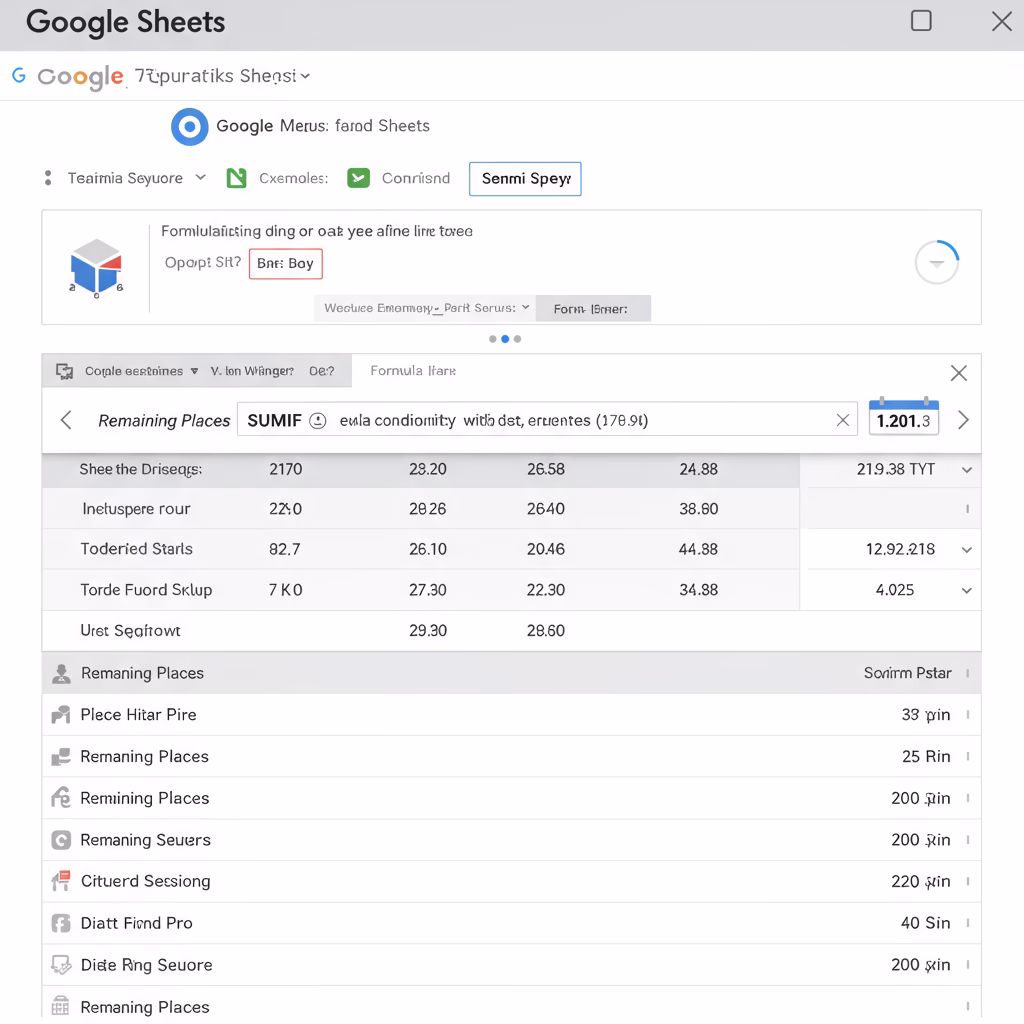Select the Shee the Driseqgs row label

[x=140, y=470]
